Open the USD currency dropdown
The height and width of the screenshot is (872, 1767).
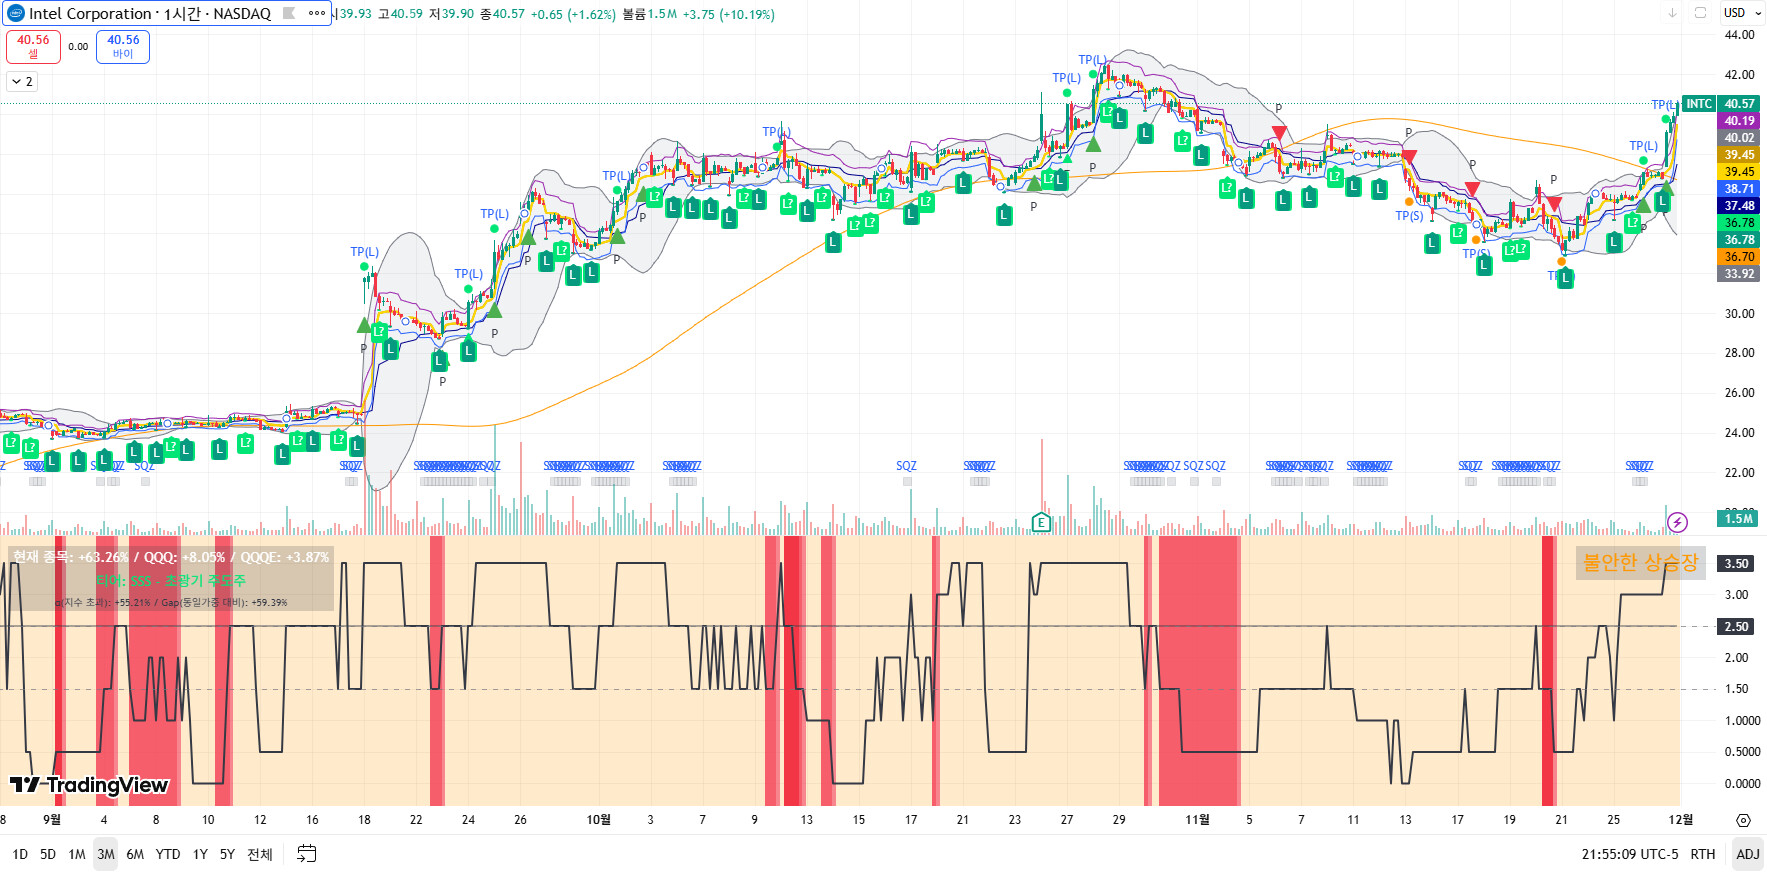(x=1742, y=13)
